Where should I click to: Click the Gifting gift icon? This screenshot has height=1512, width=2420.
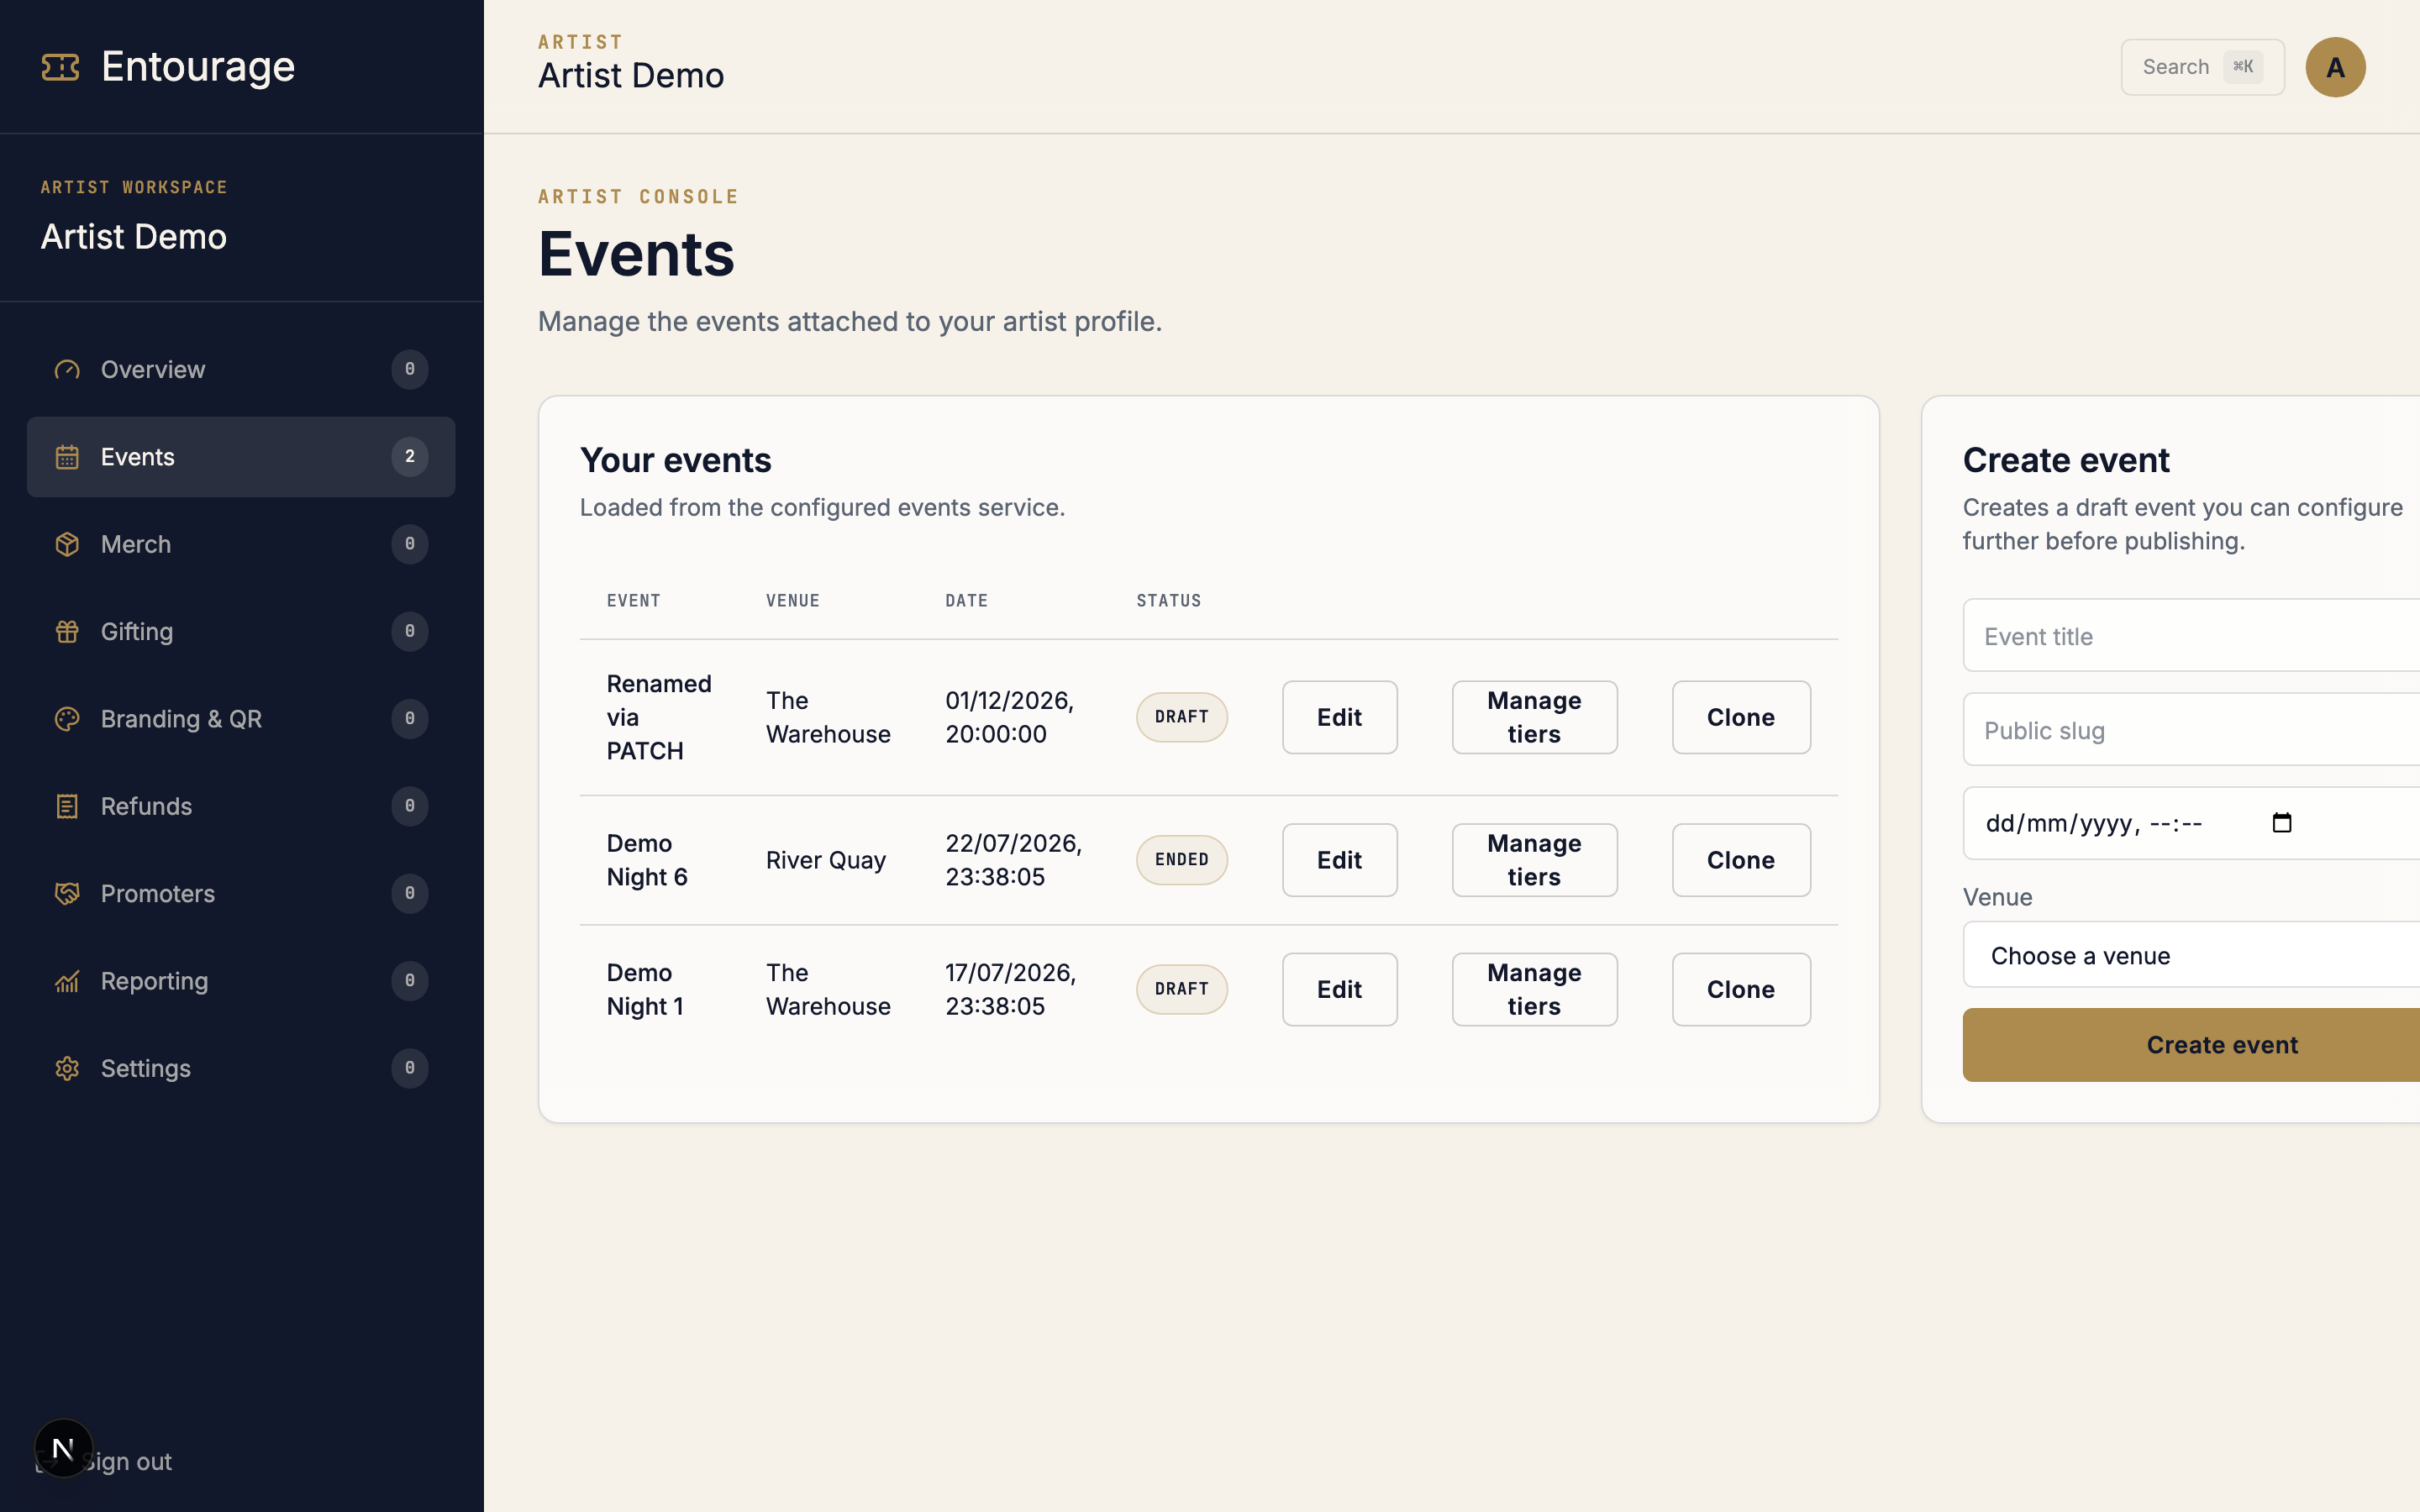pyautogui.click(x=67, y=632)
